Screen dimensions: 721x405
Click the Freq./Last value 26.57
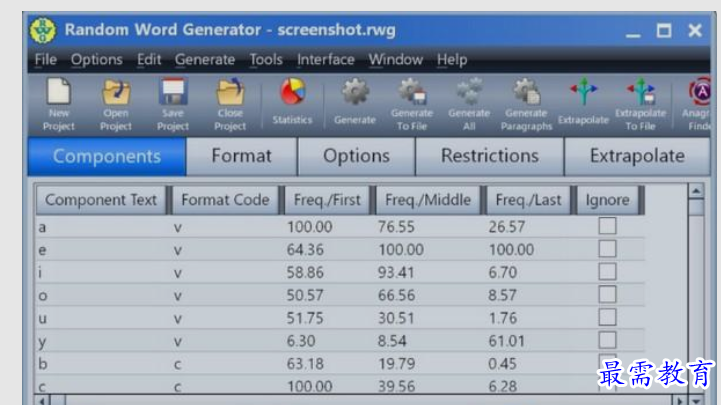point(506,227)
